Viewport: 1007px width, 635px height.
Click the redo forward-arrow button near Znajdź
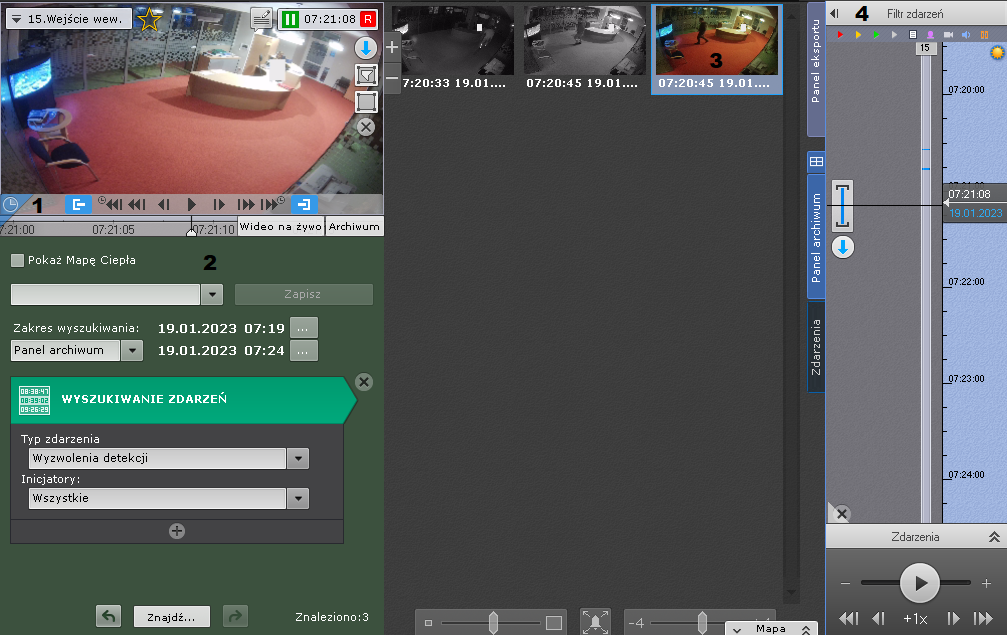point(235,616)
